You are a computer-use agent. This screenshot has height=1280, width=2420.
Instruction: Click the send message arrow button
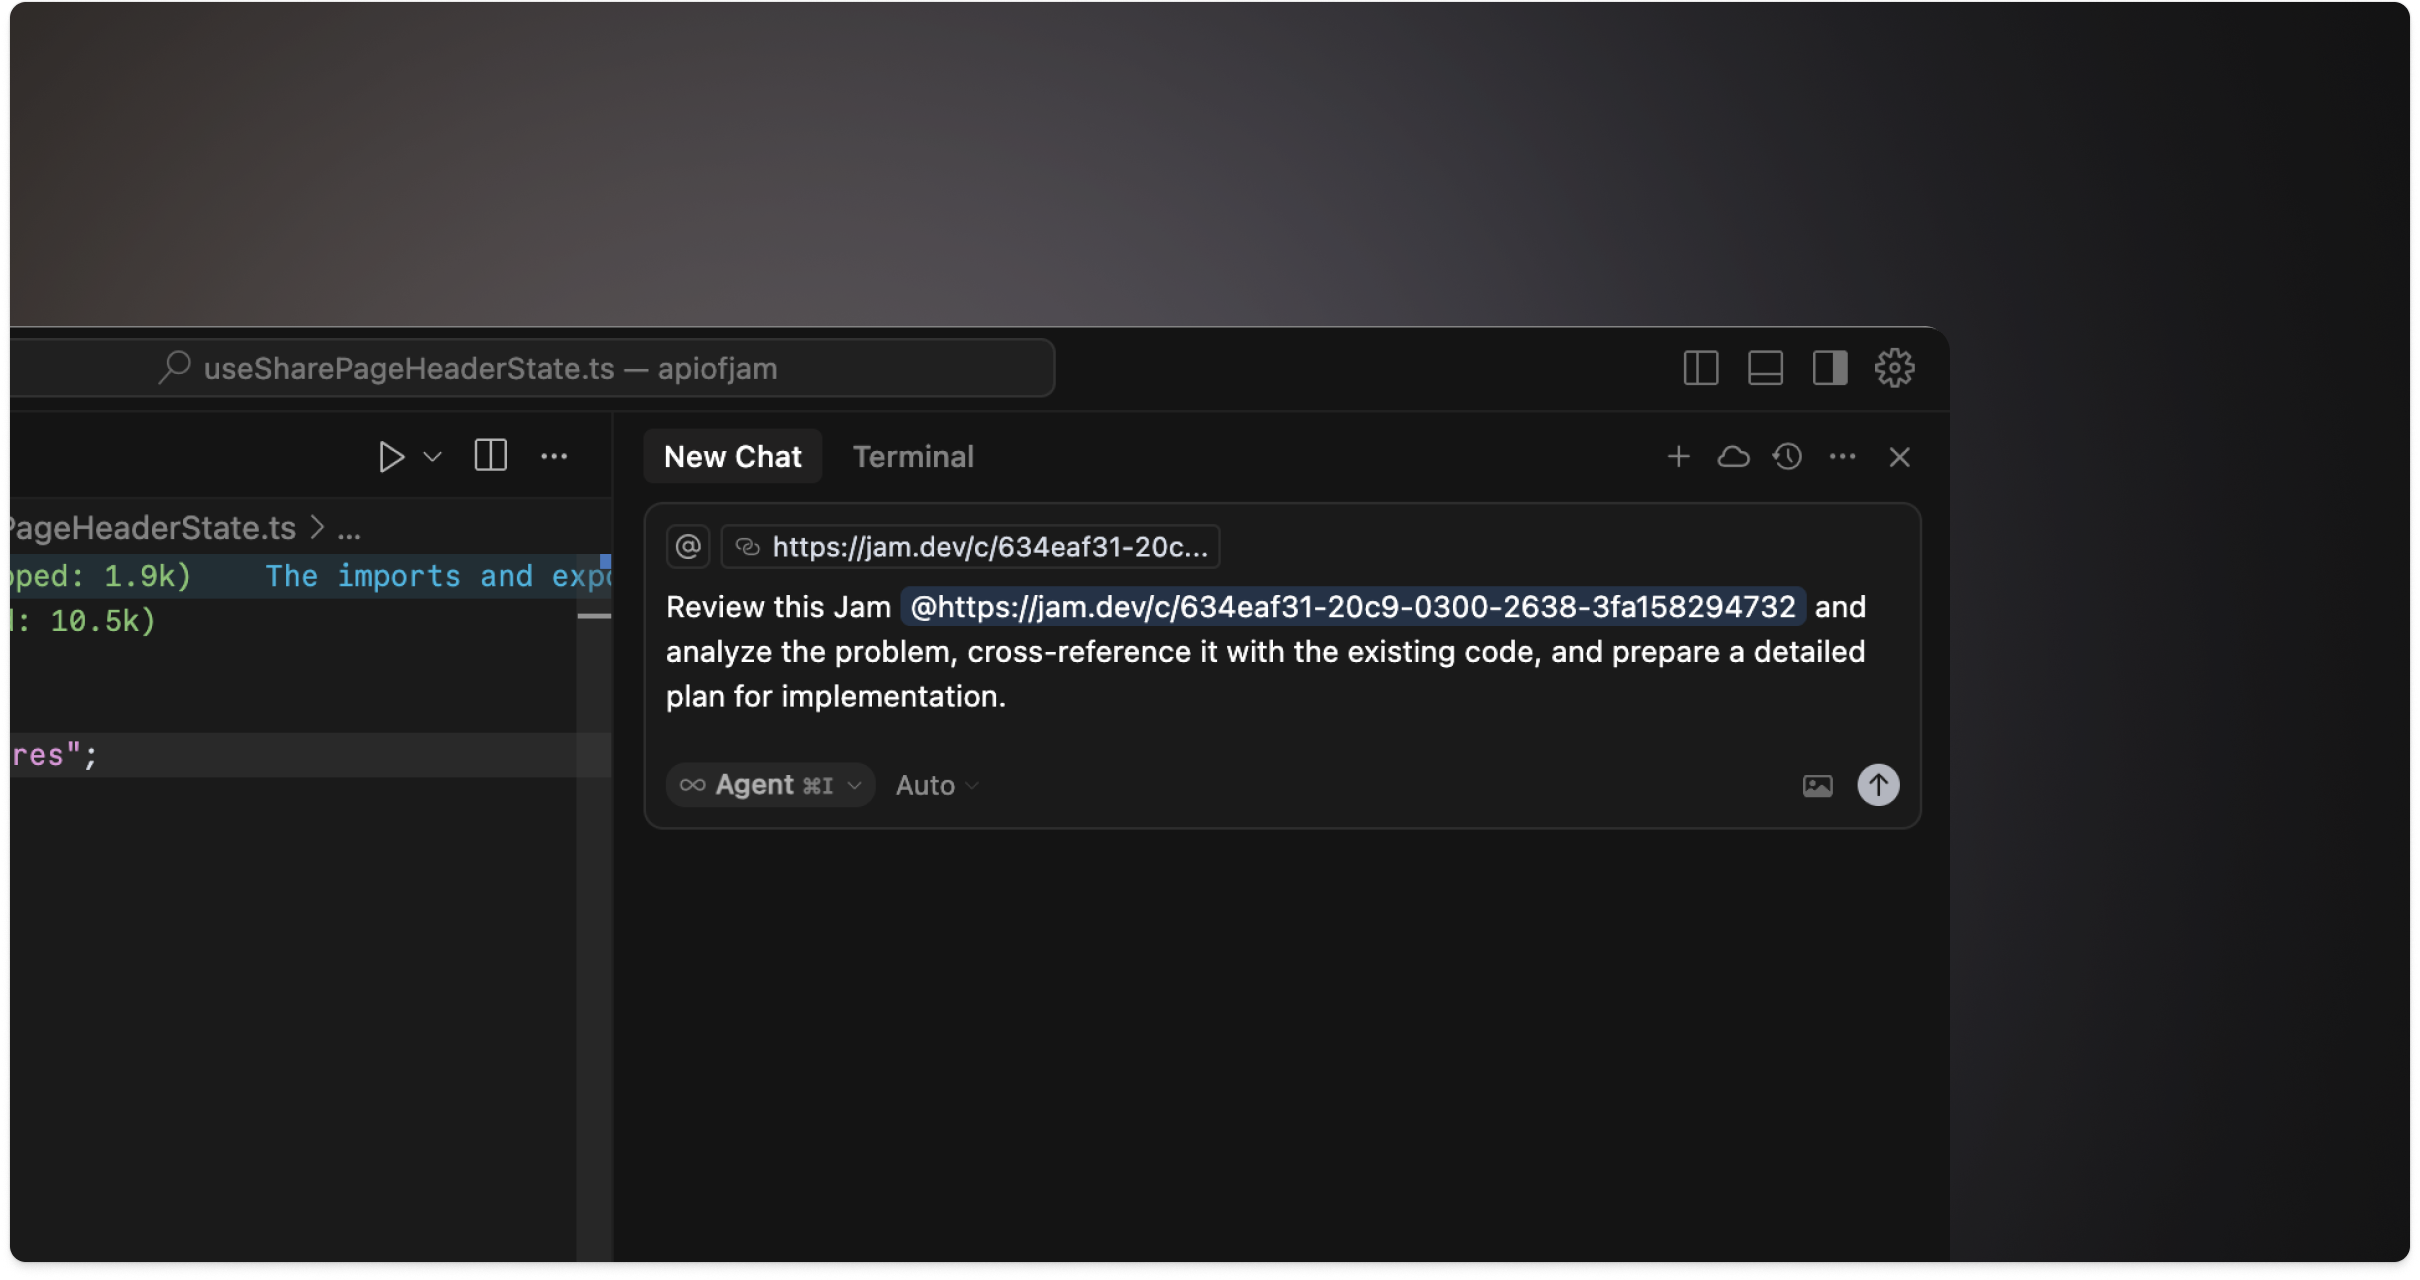coord(1878,785)
